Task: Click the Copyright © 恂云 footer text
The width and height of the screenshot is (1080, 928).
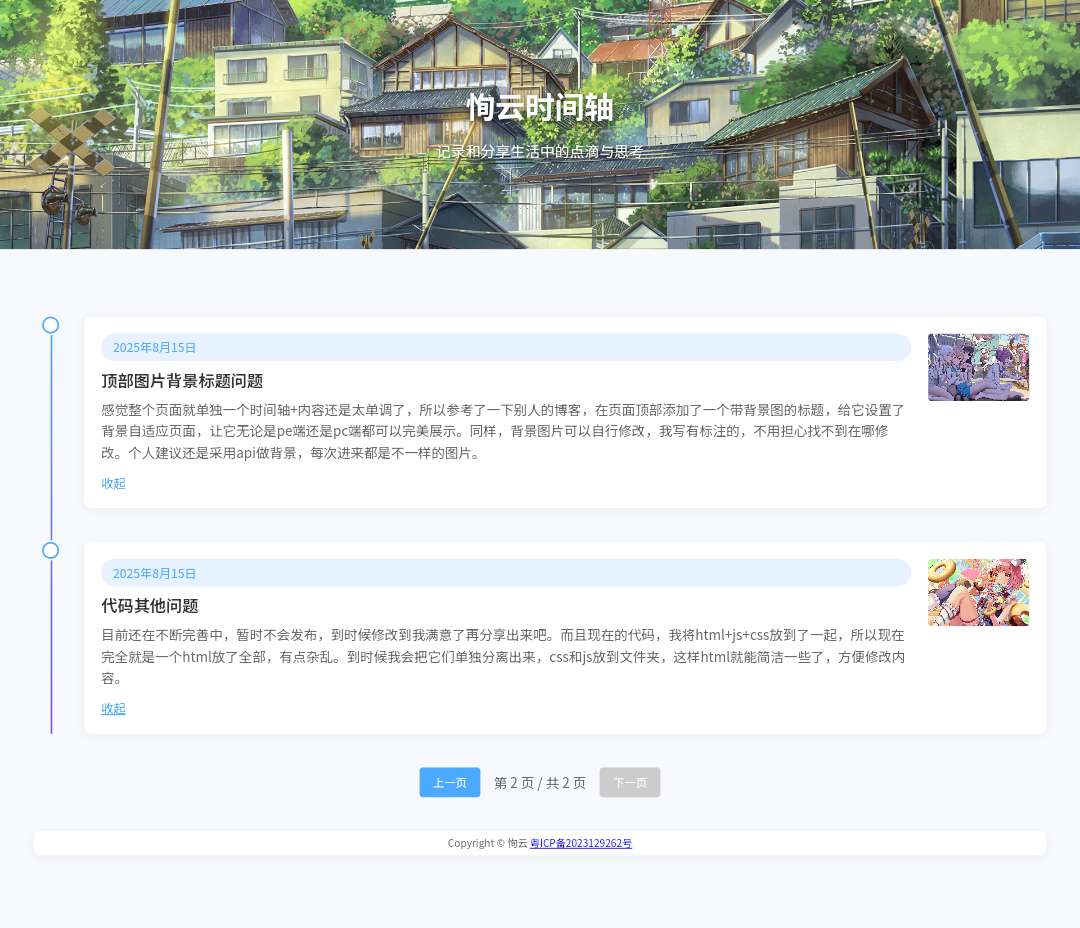Action: coord(487,843)
